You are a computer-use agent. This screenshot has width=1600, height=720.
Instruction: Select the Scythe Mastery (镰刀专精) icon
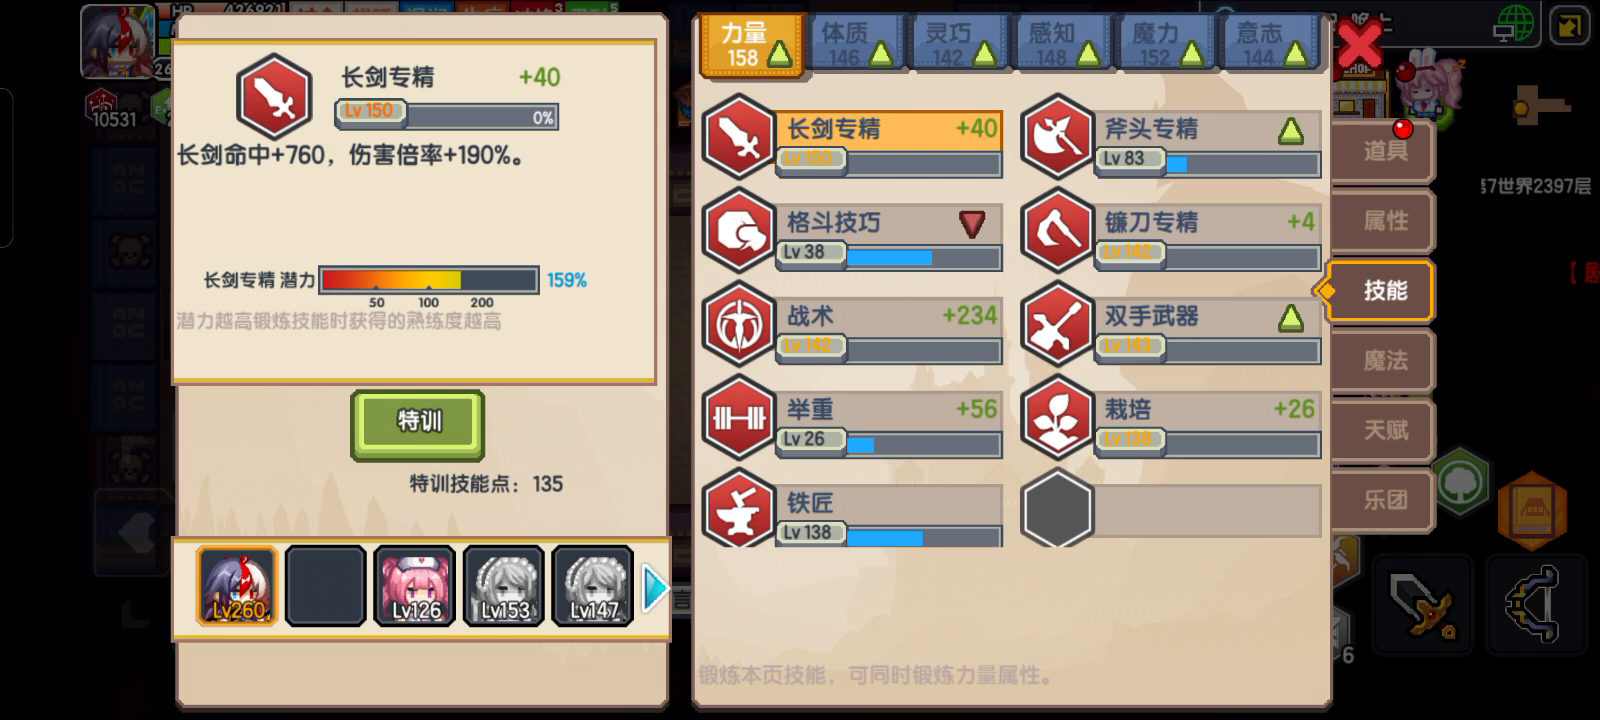(1057, 231)
